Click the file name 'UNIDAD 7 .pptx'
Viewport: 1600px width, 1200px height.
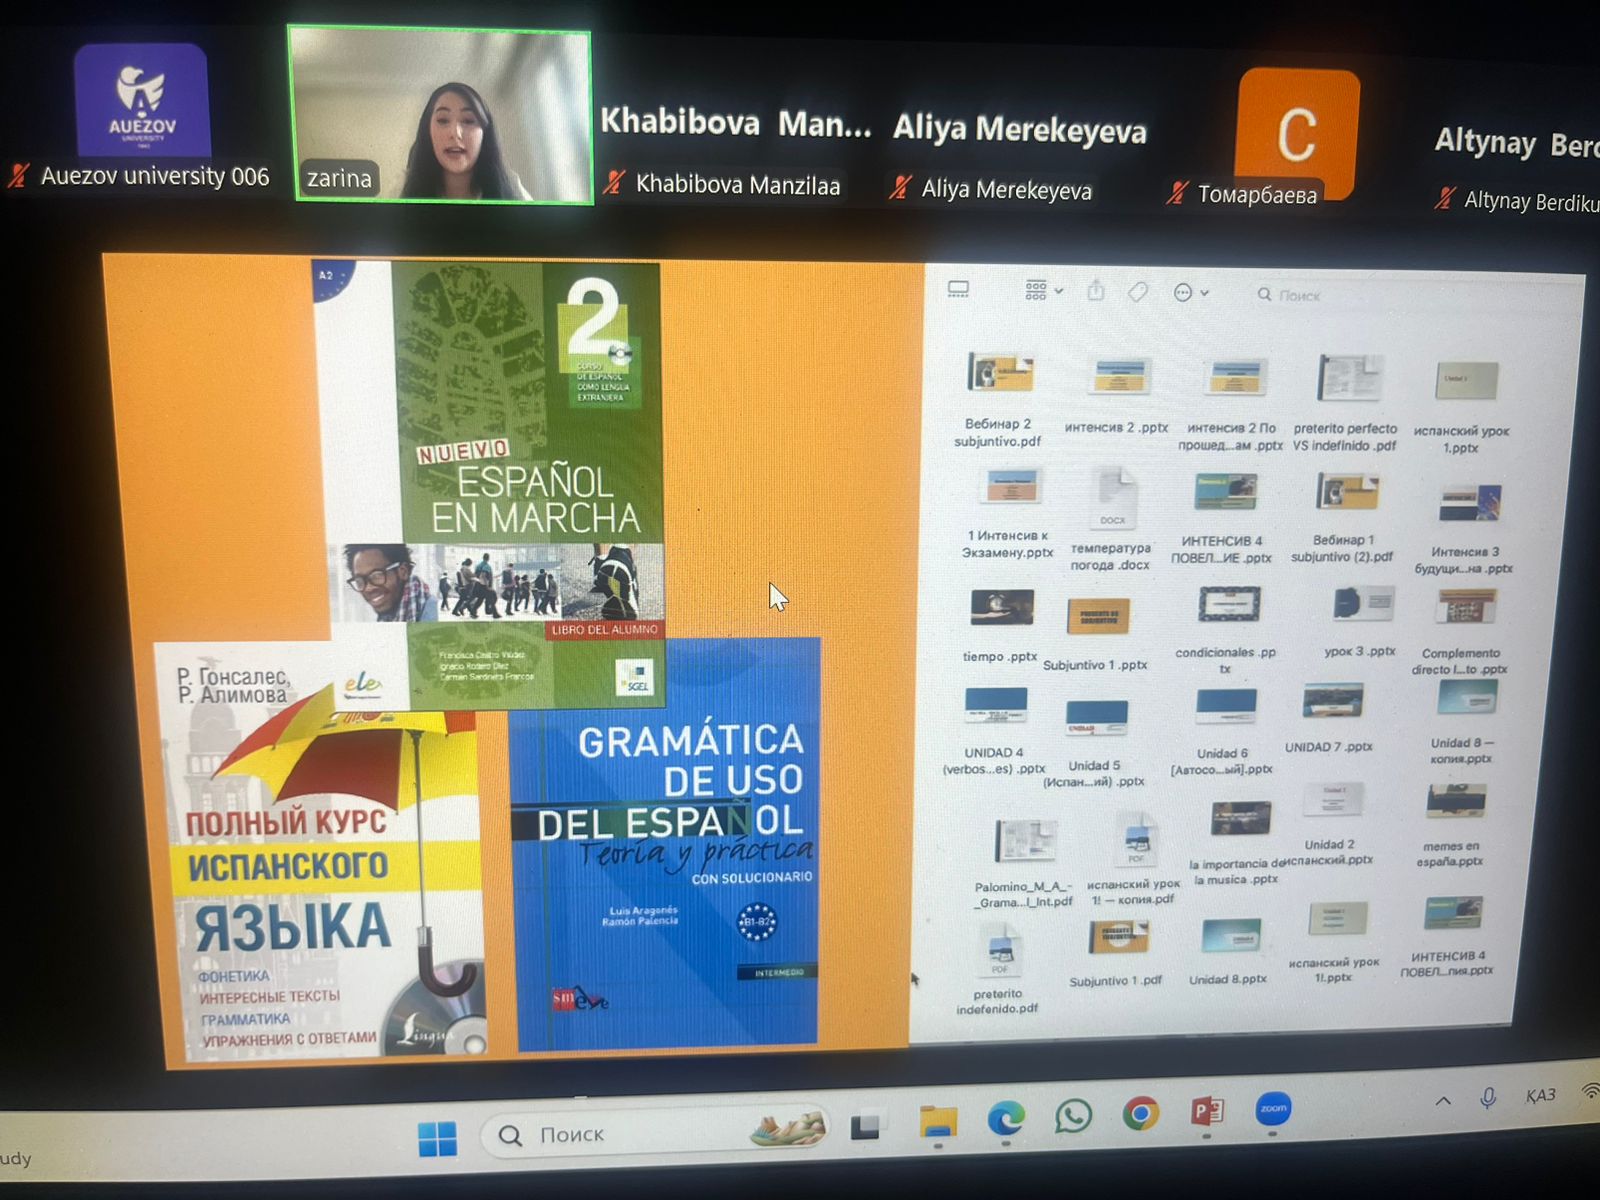pos(1329,747)
